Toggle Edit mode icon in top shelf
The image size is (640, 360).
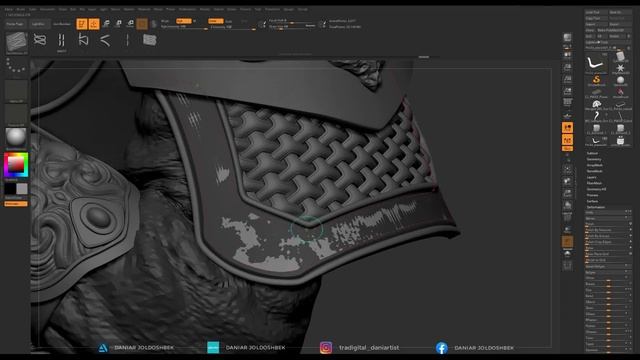pos(82,24)
